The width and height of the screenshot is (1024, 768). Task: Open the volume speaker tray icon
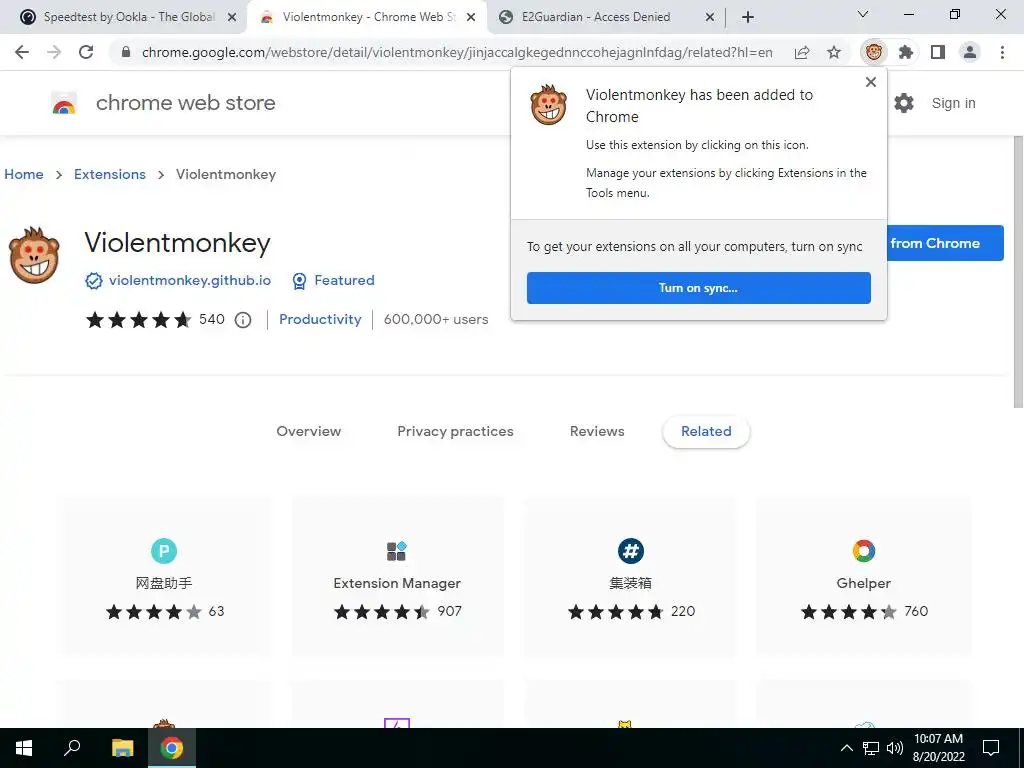pyautogui.click(x=894, y=748)
